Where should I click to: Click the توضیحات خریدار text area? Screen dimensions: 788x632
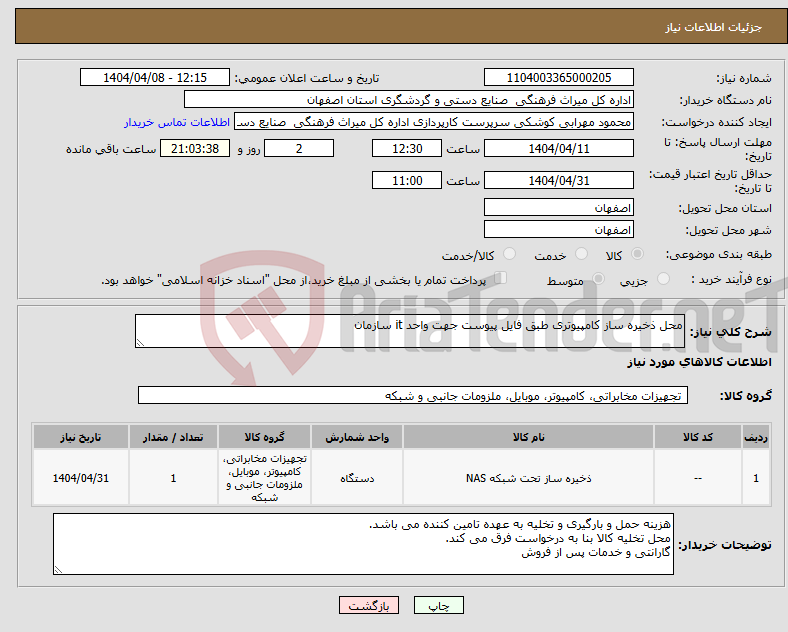(363, 544)
